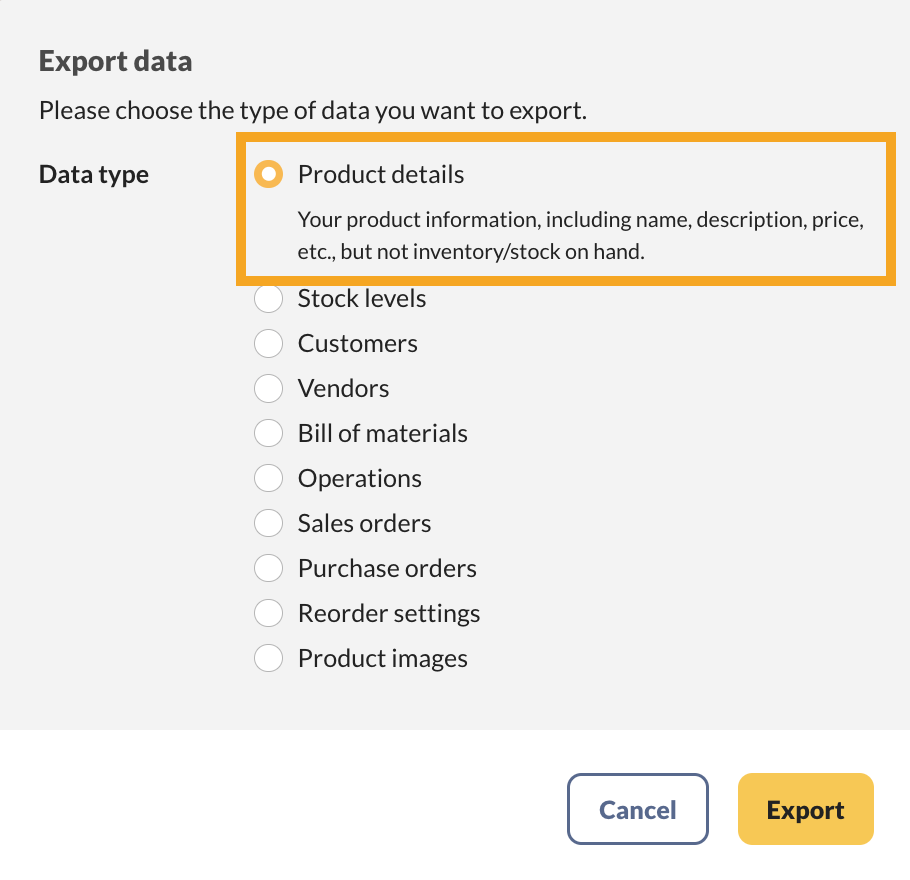Select the Product details radio button

[x=268, y=175]
